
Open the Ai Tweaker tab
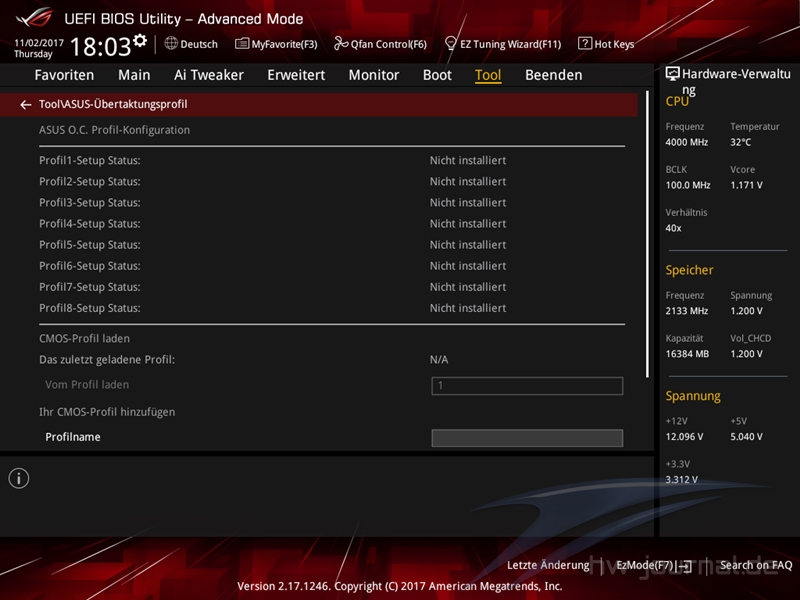tap(209, 75)
